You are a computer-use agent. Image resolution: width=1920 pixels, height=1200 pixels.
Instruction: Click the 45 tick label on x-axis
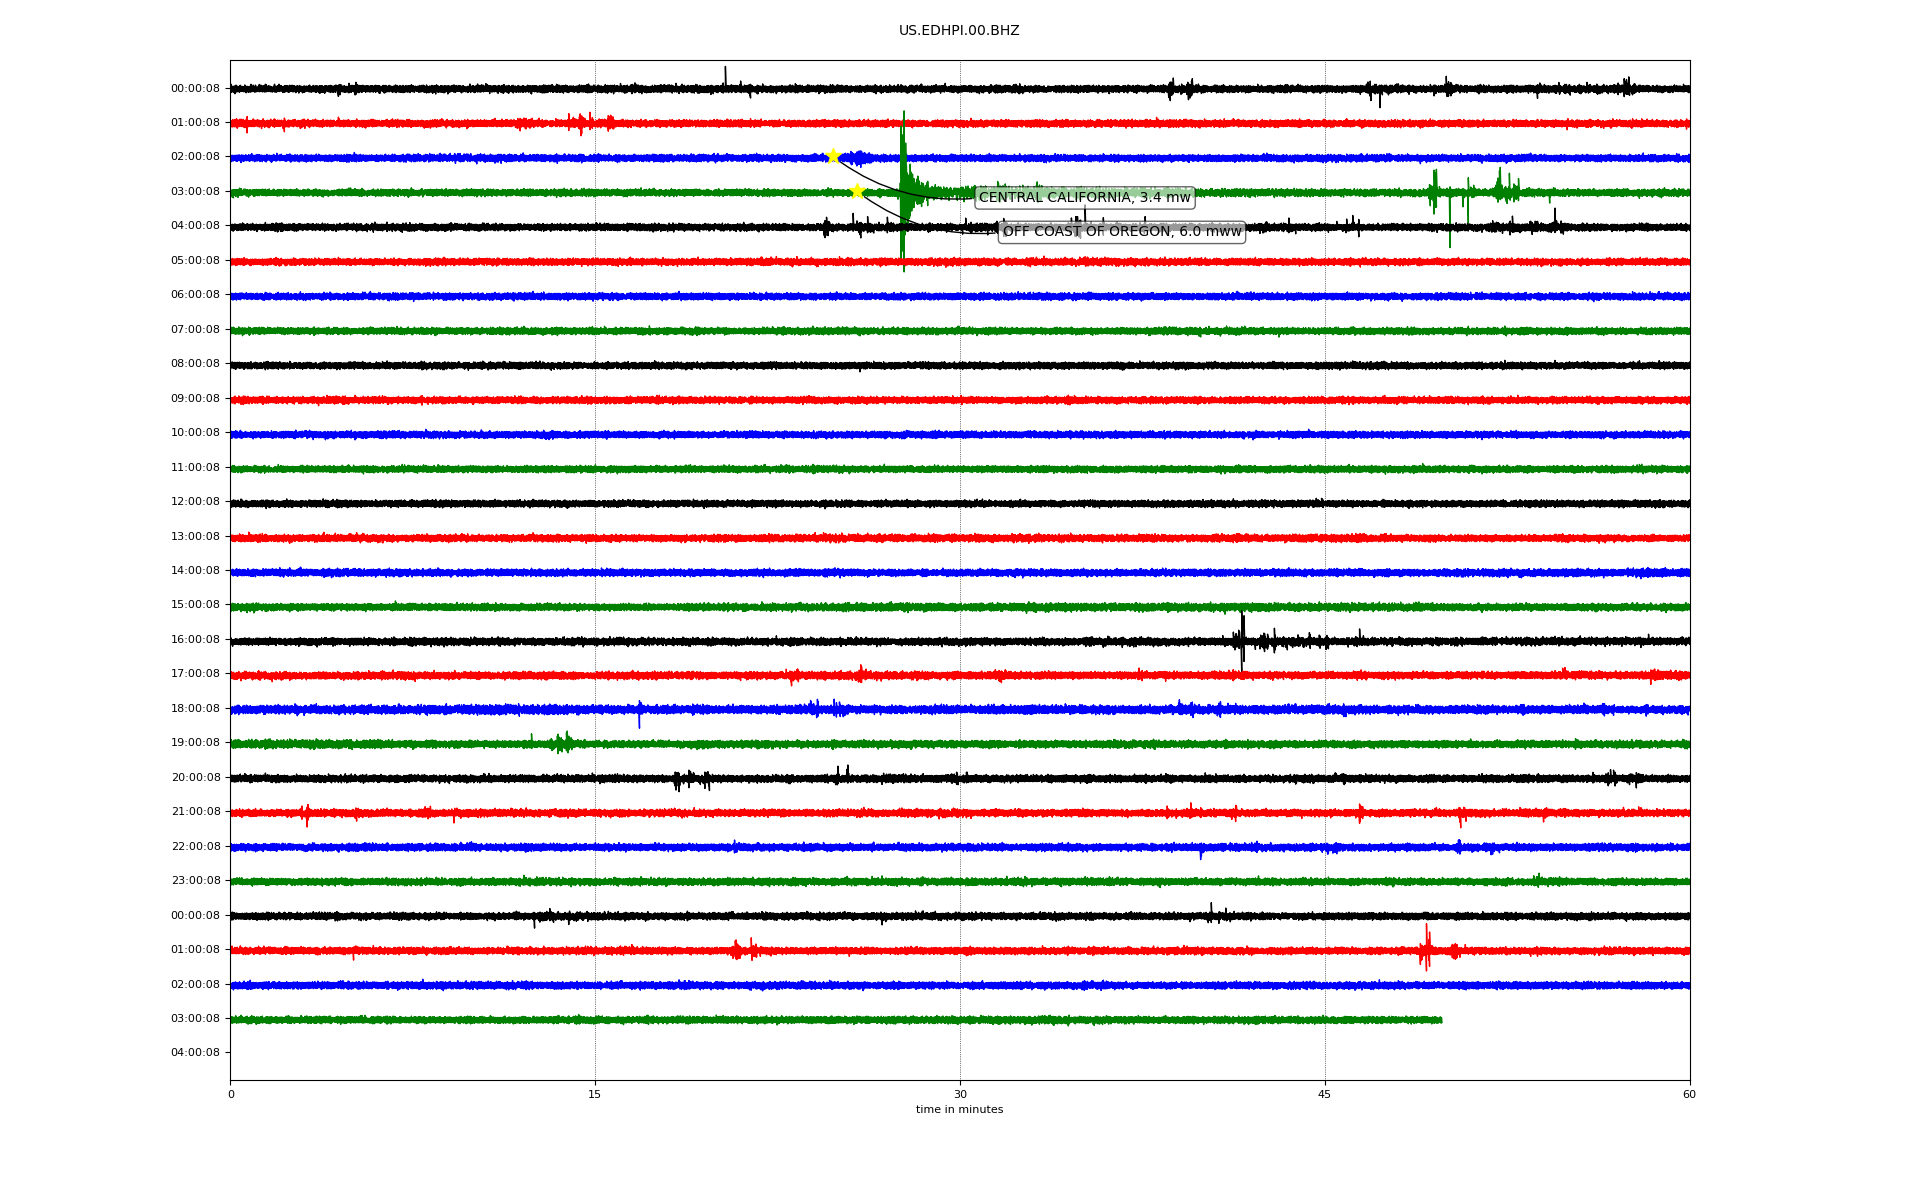[1325, 1094]
